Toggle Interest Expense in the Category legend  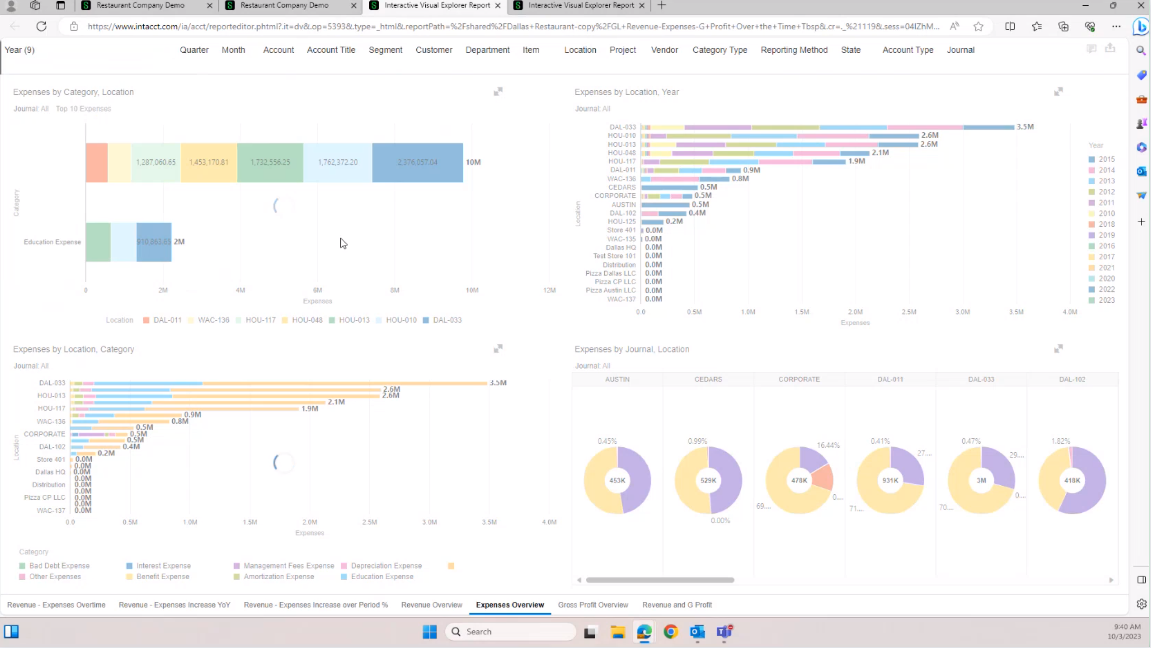(x=160, y=565)
